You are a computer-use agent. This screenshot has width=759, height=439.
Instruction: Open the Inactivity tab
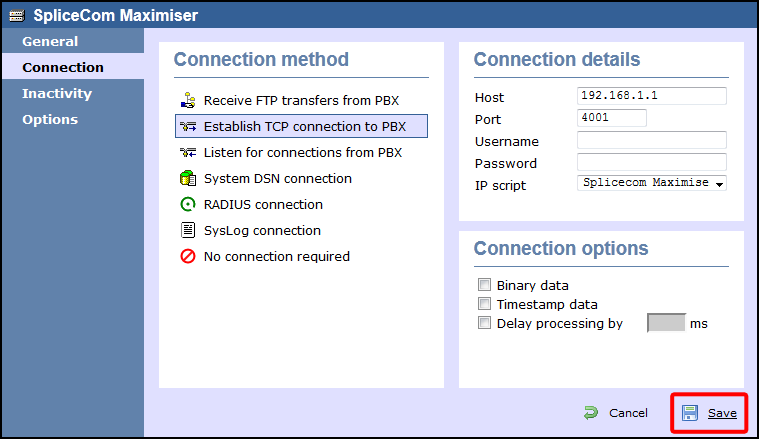(57, 94)
